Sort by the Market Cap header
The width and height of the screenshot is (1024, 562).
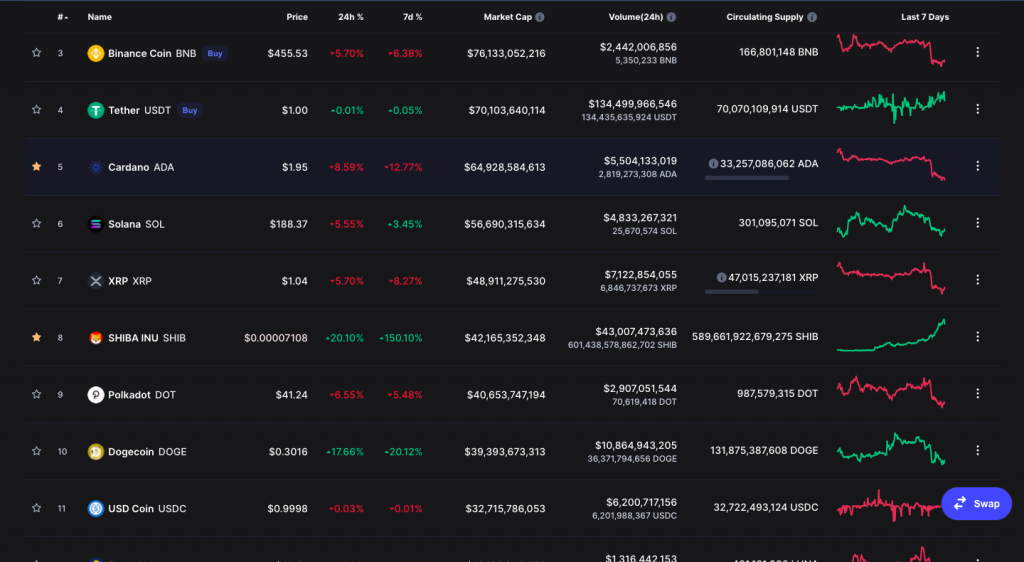(x=507, y=17)
